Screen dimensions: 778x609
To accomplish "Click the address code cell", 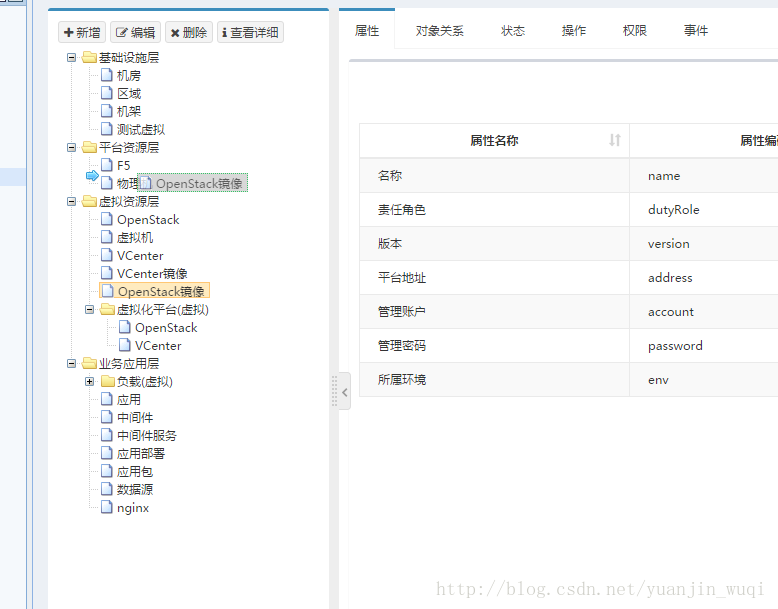I will coord(704,277).
